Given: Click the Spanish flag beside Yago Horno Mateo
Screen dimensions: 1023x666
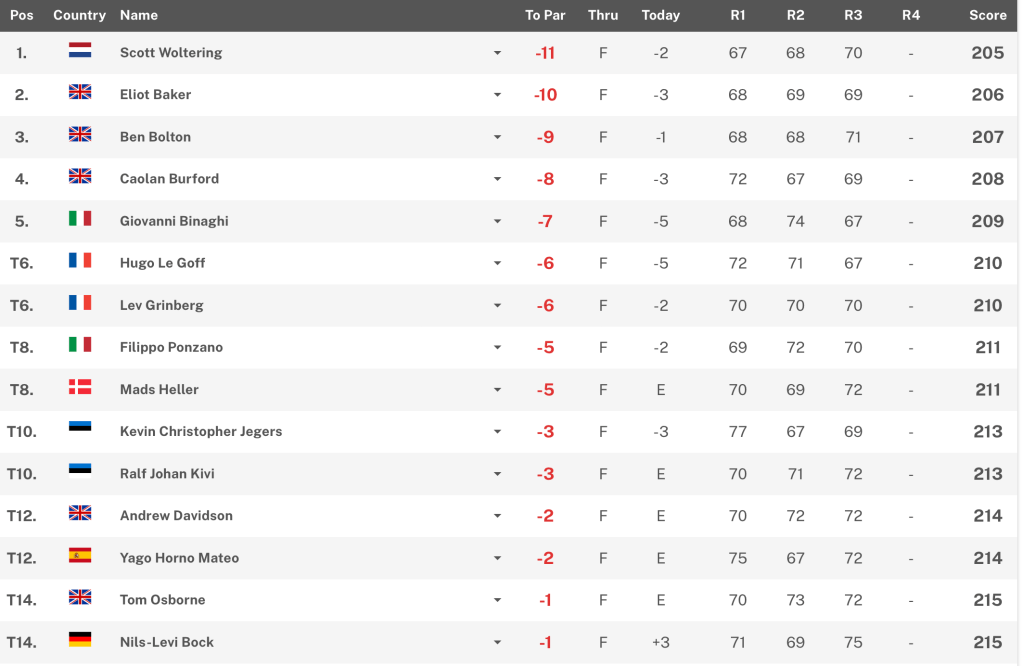Looking at the screenshot, I should (x=80, y=556).
